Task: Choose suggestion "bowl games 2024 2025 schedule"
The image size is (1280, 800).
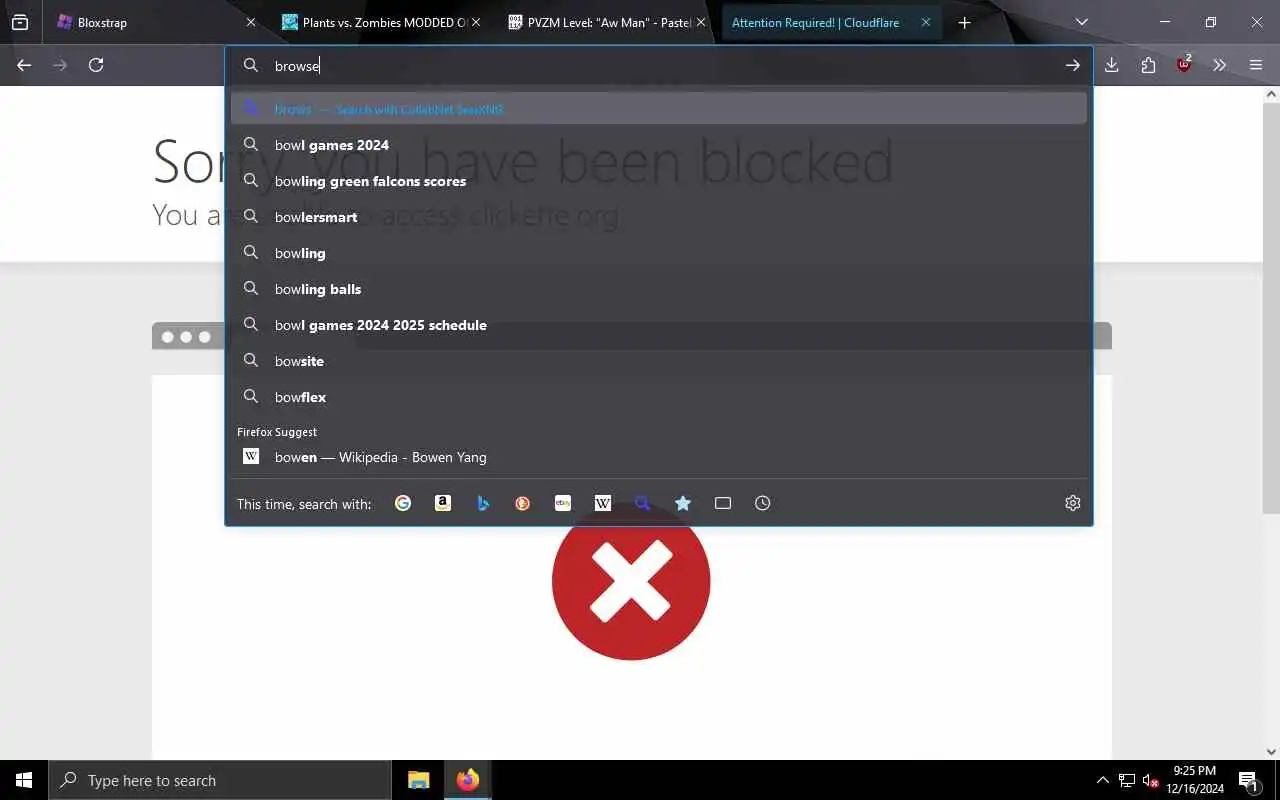Action: point(659,325)
